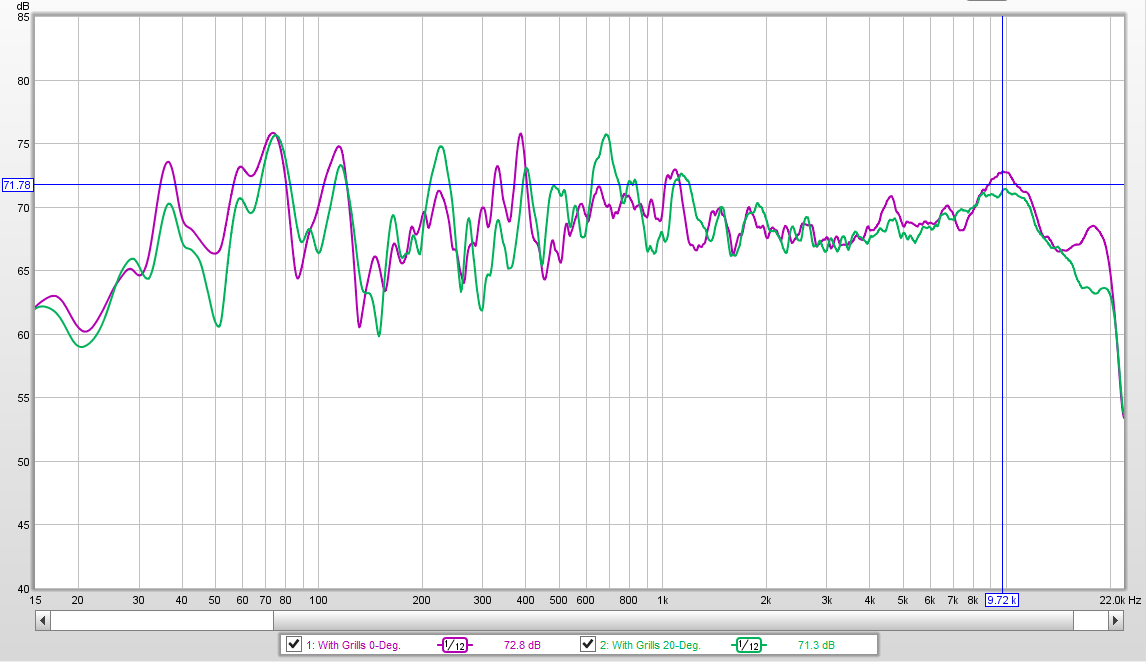The height and width of the screenshot is (662, 1146).
Task: Uncheck the With Grills 0-Deg. trace checkbox
Action: click(x=294, y=644)
